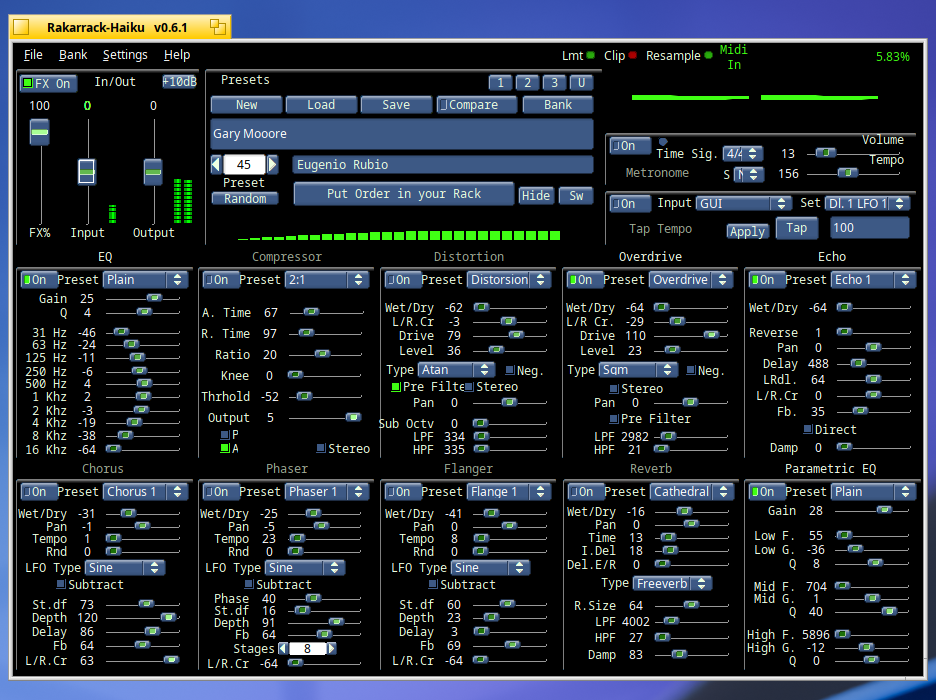The image size is (936, 700).
Task: Click next preset arrow beside 45
Action: click(x=272, y=164)
